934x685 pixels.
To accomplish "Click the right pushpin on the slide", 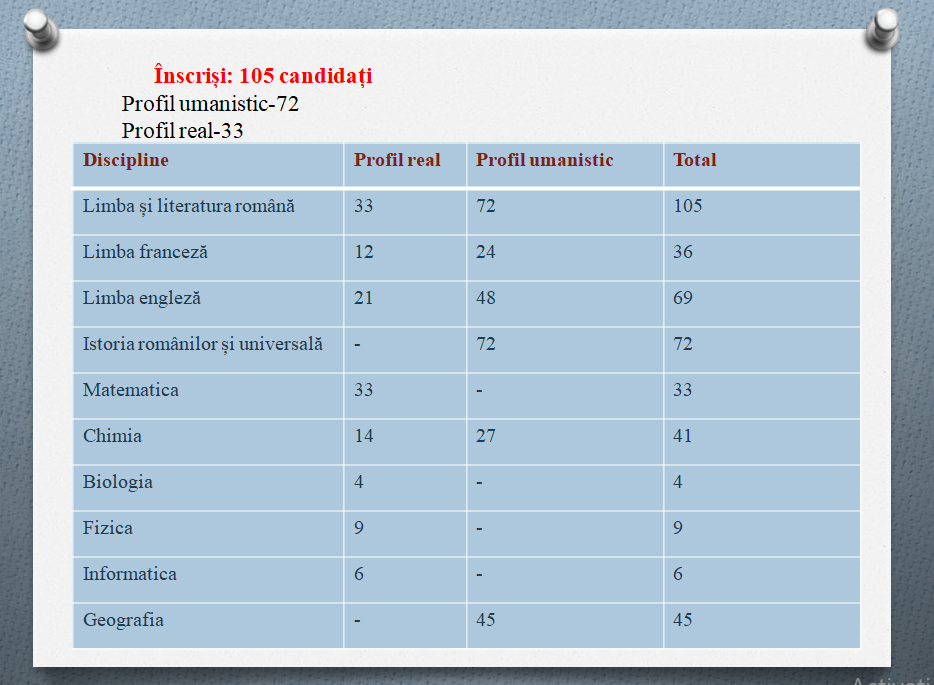I will [883, 28].
